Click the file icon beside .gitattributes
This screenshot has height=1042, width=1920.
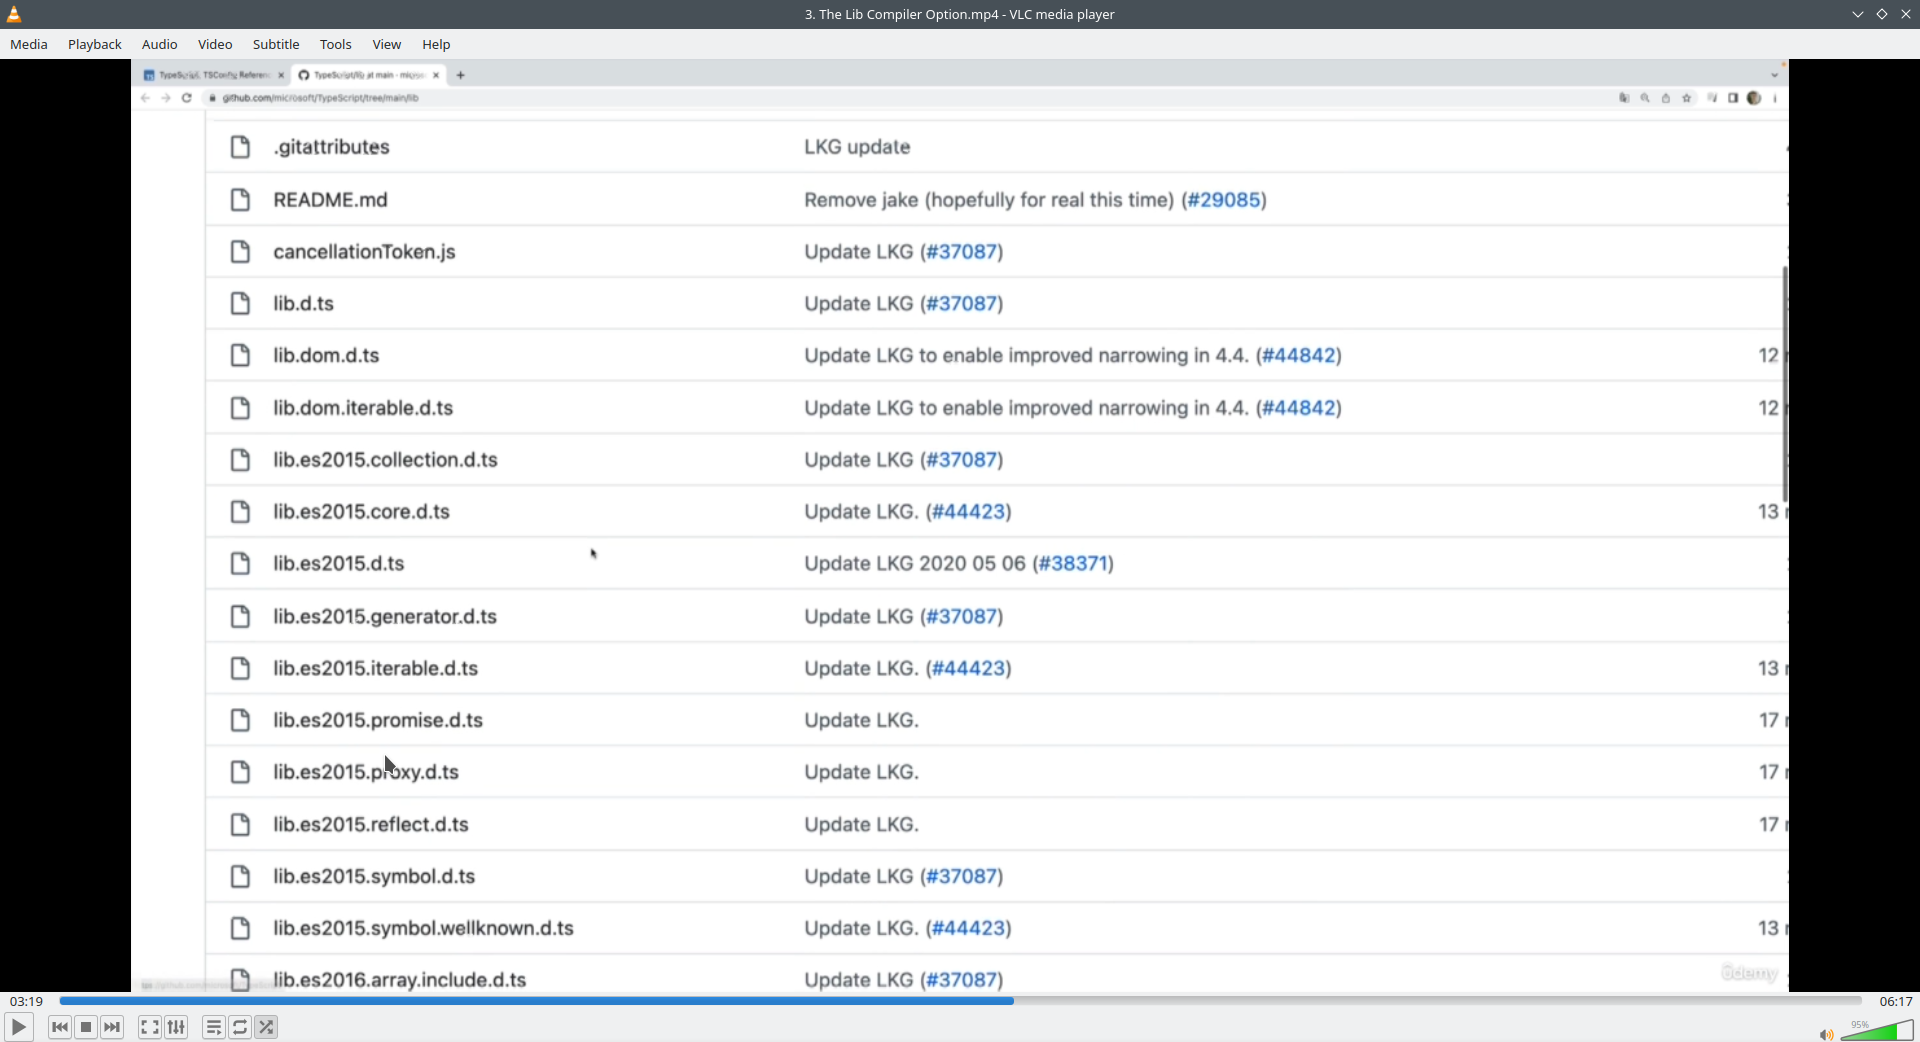point(240,147)
